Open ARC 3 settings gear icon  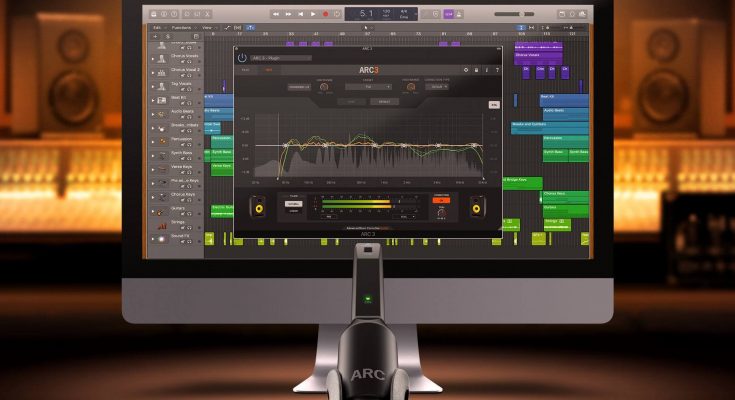click(466, 70)
